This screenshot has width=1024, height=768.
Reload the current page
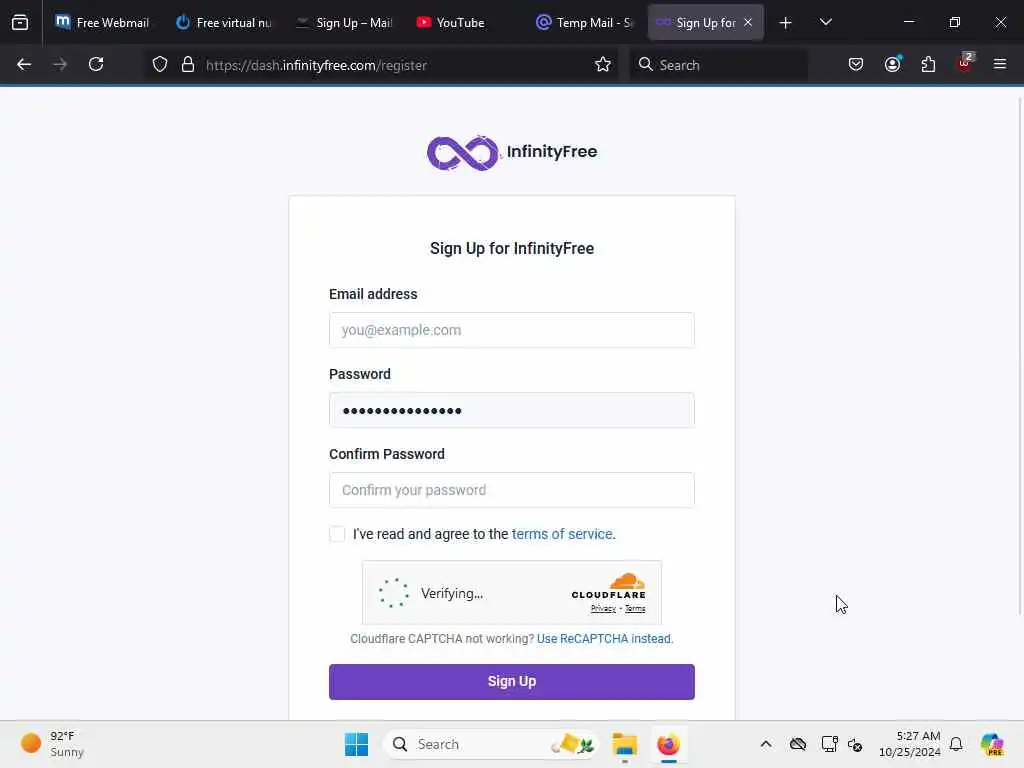tap(96, 64)
